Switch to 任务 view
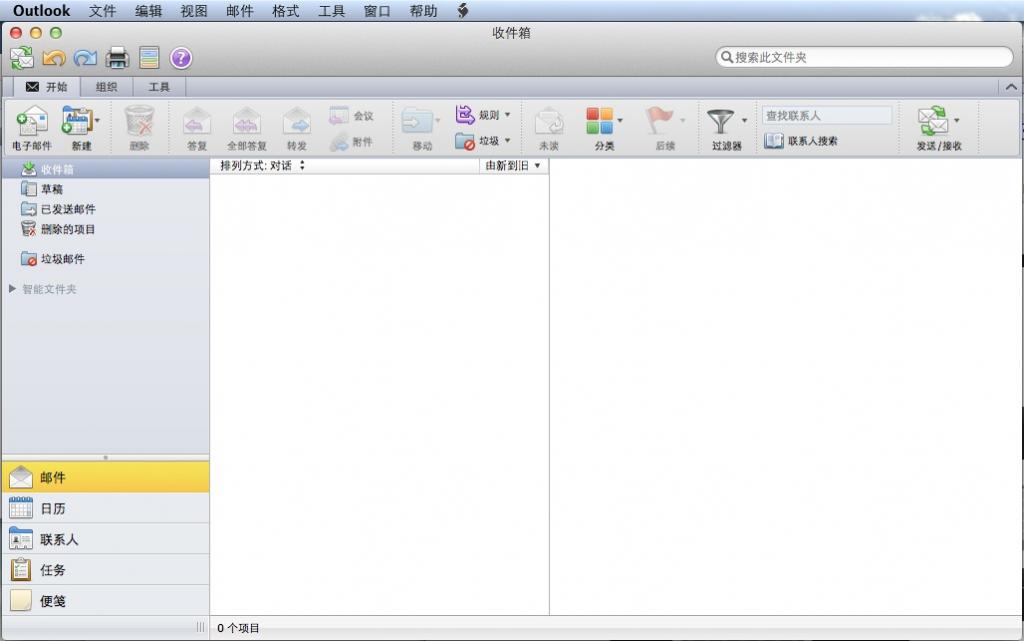1024x641 pixels. (x=105, y=570)
